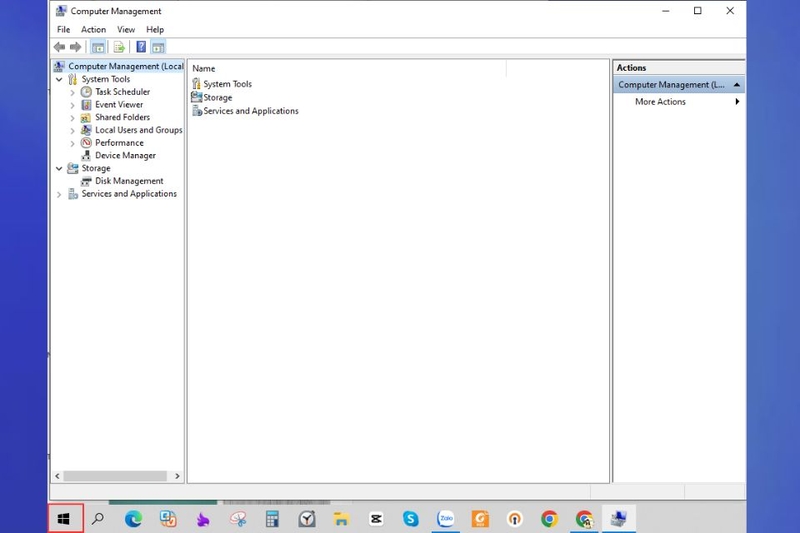Open Zalo from taskbar
This screenshot has height=533, width=800.
(446, 519)
